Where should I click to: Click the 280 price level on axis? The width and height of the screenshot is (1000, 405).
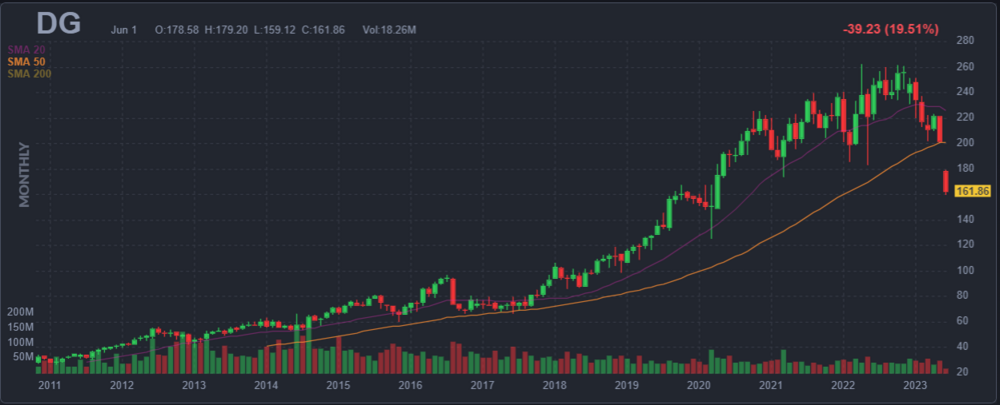click(965, 41)
